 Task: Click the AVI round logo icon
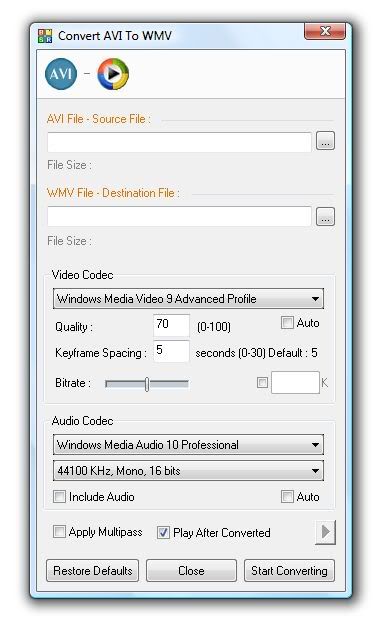61,74
